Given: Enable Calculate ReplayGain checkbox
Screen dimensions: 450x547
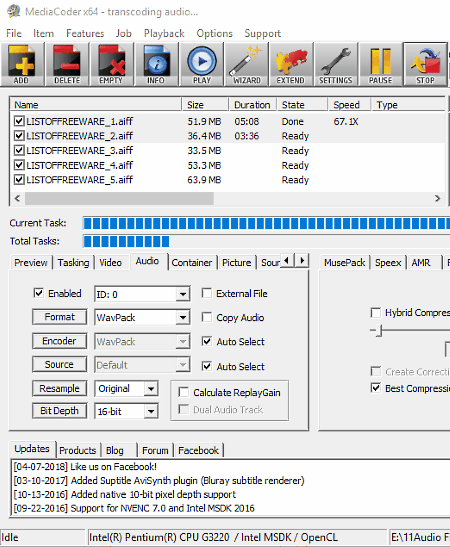Looking at the screenshot, I should 183,392.
